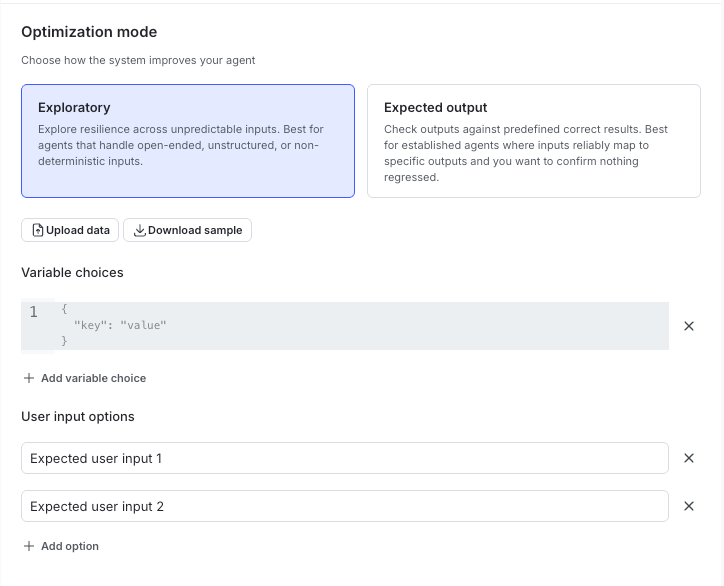Click the plus icon beside Add option
The image size is (724, 586).
29,546
